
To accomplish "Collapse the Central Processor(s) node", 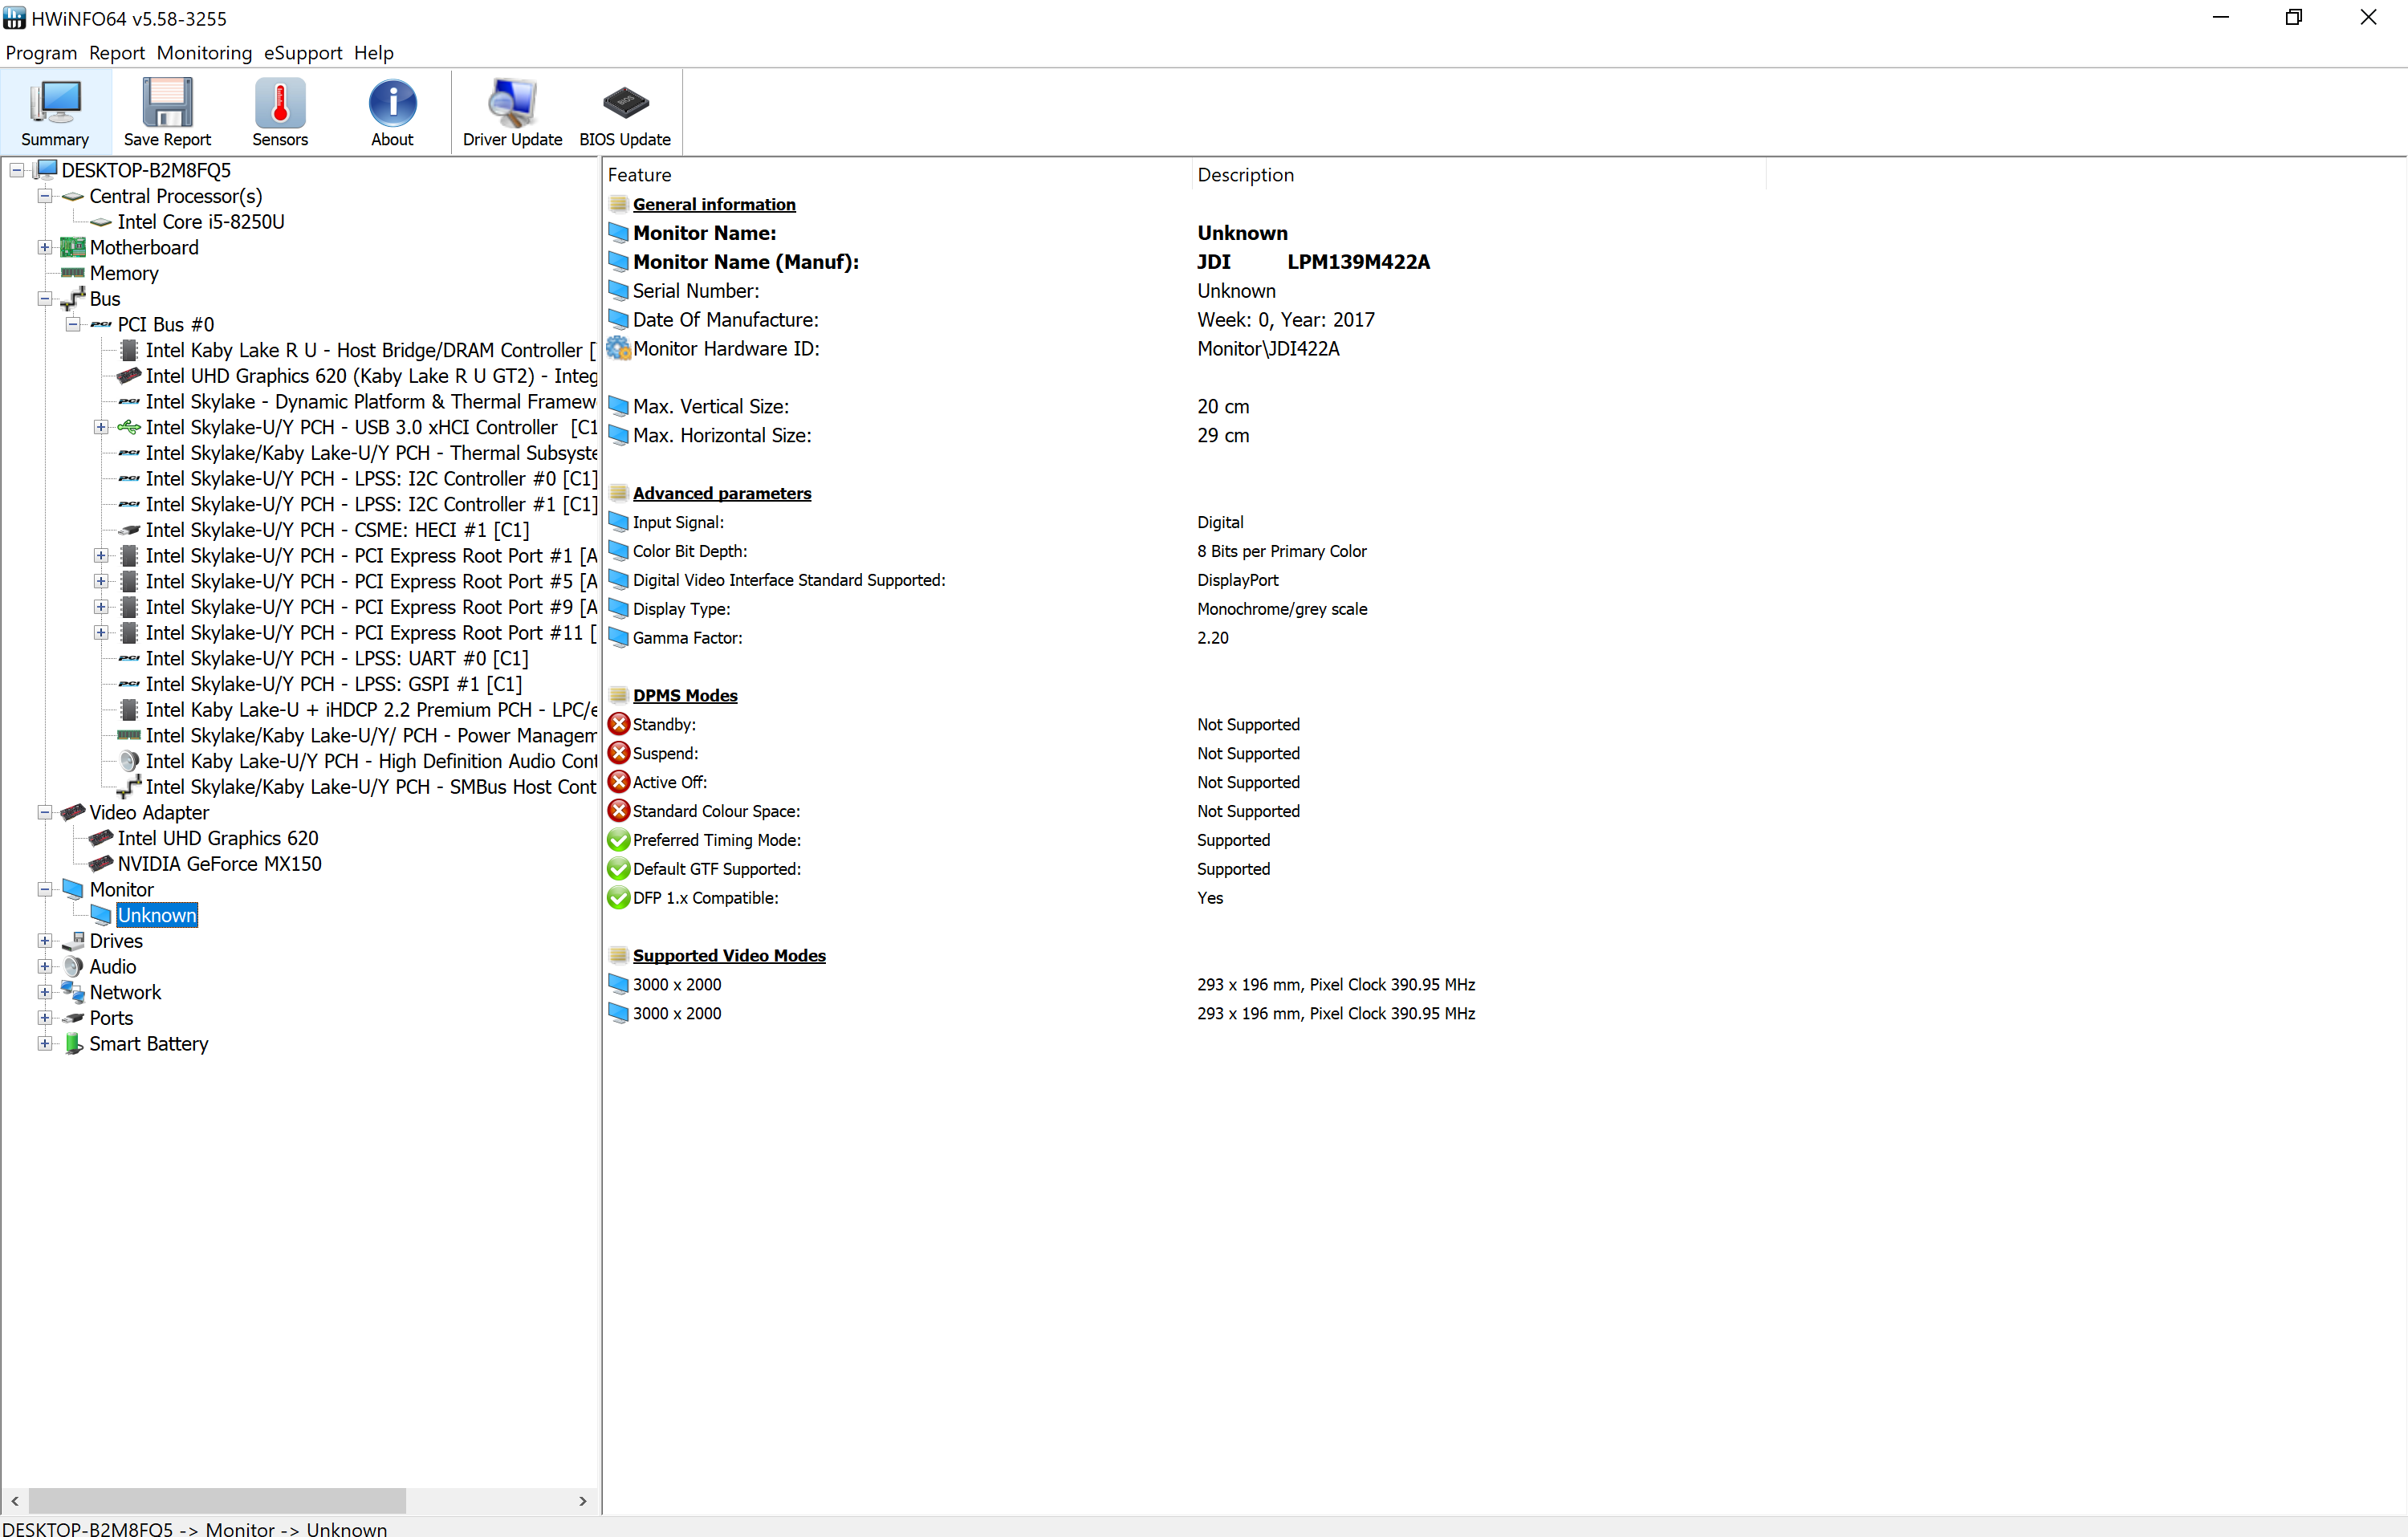I will pos(45,196).
